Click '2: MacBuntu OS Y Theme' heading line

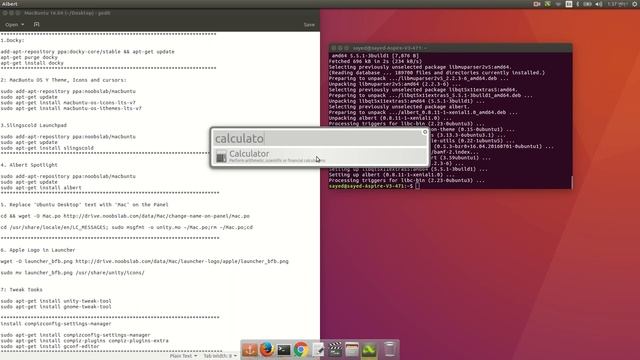click(64, 80)
